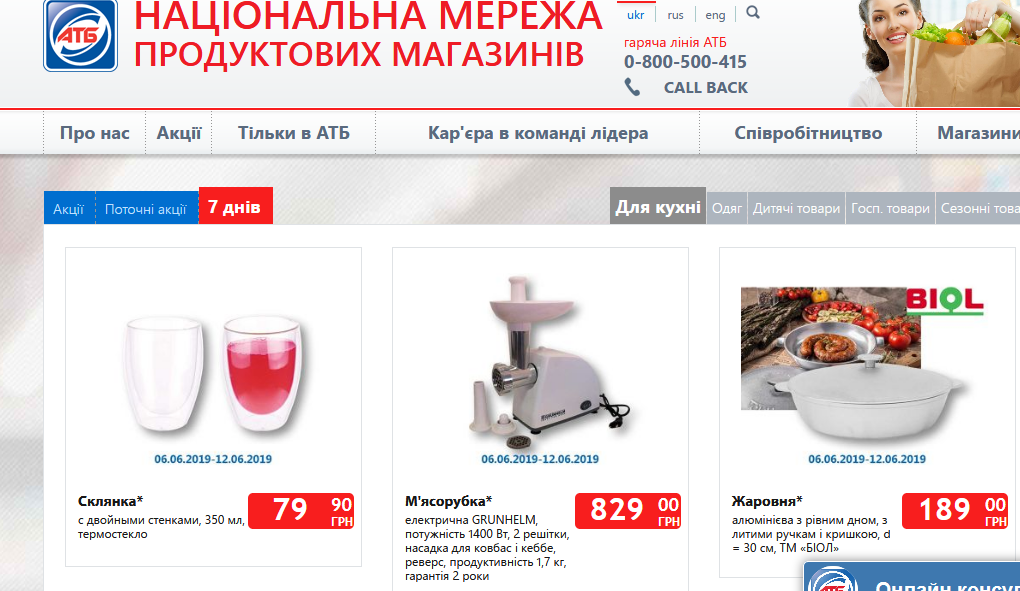Viewport: 1020px width, 591px height.
Task: Go to Тільки в АТБ section
Action: [294, 133]
